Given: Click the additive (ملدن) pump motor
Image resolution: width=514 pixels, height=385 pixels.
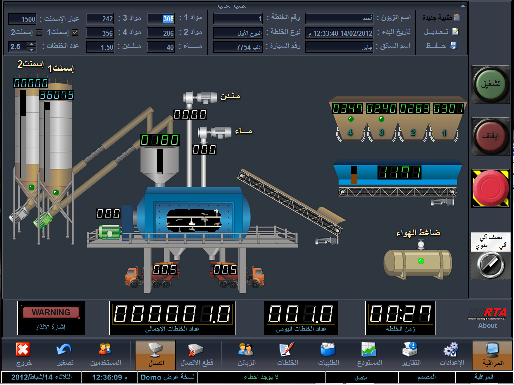Looking at the screenshot, I should click(201, 98).
